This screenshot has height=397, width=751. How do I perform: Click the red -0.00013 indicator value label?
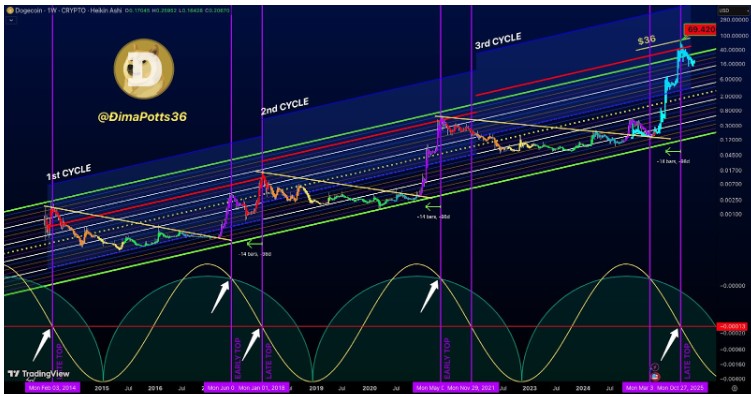pyautogui.click(x=731, y=326)
